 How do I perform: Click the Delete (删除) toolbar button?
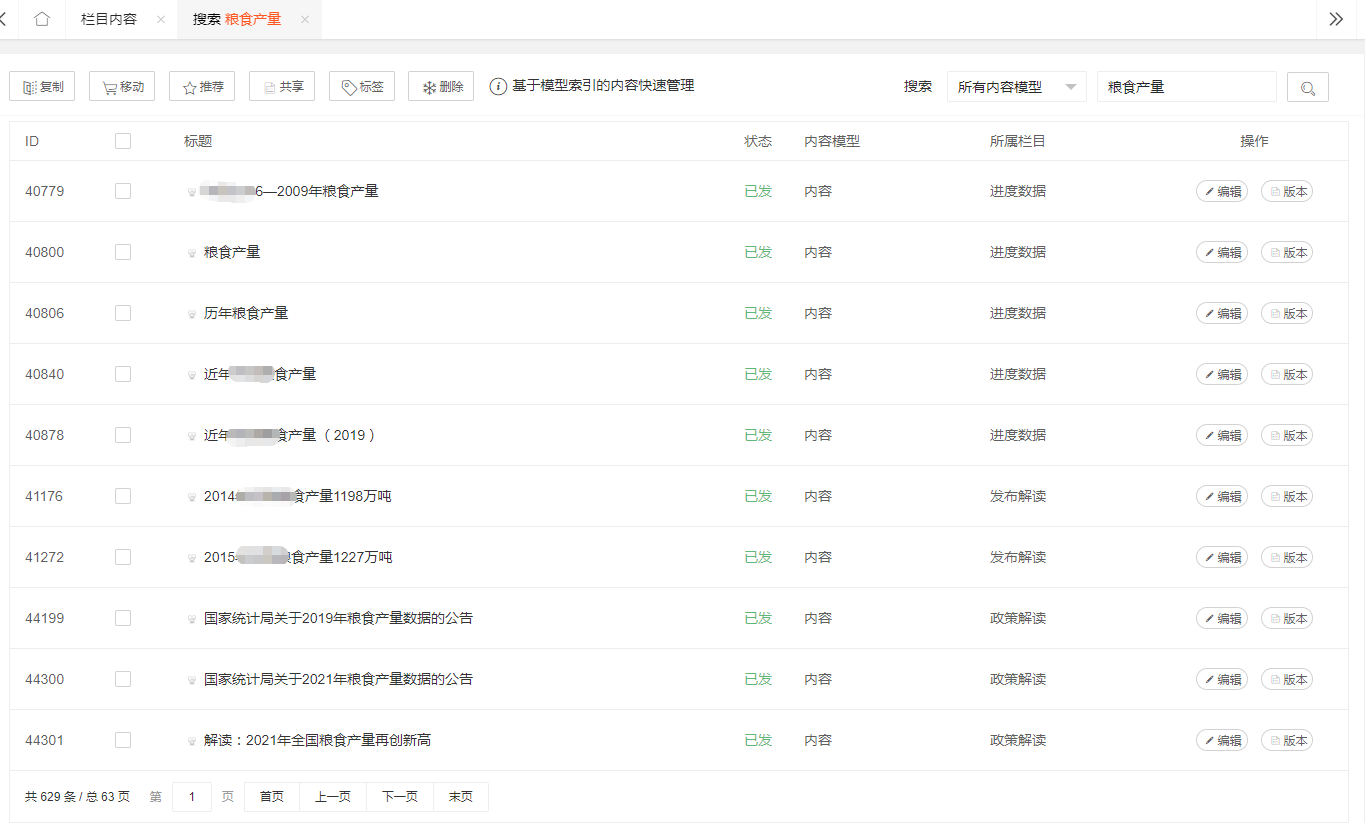click(x=441, y=87)
